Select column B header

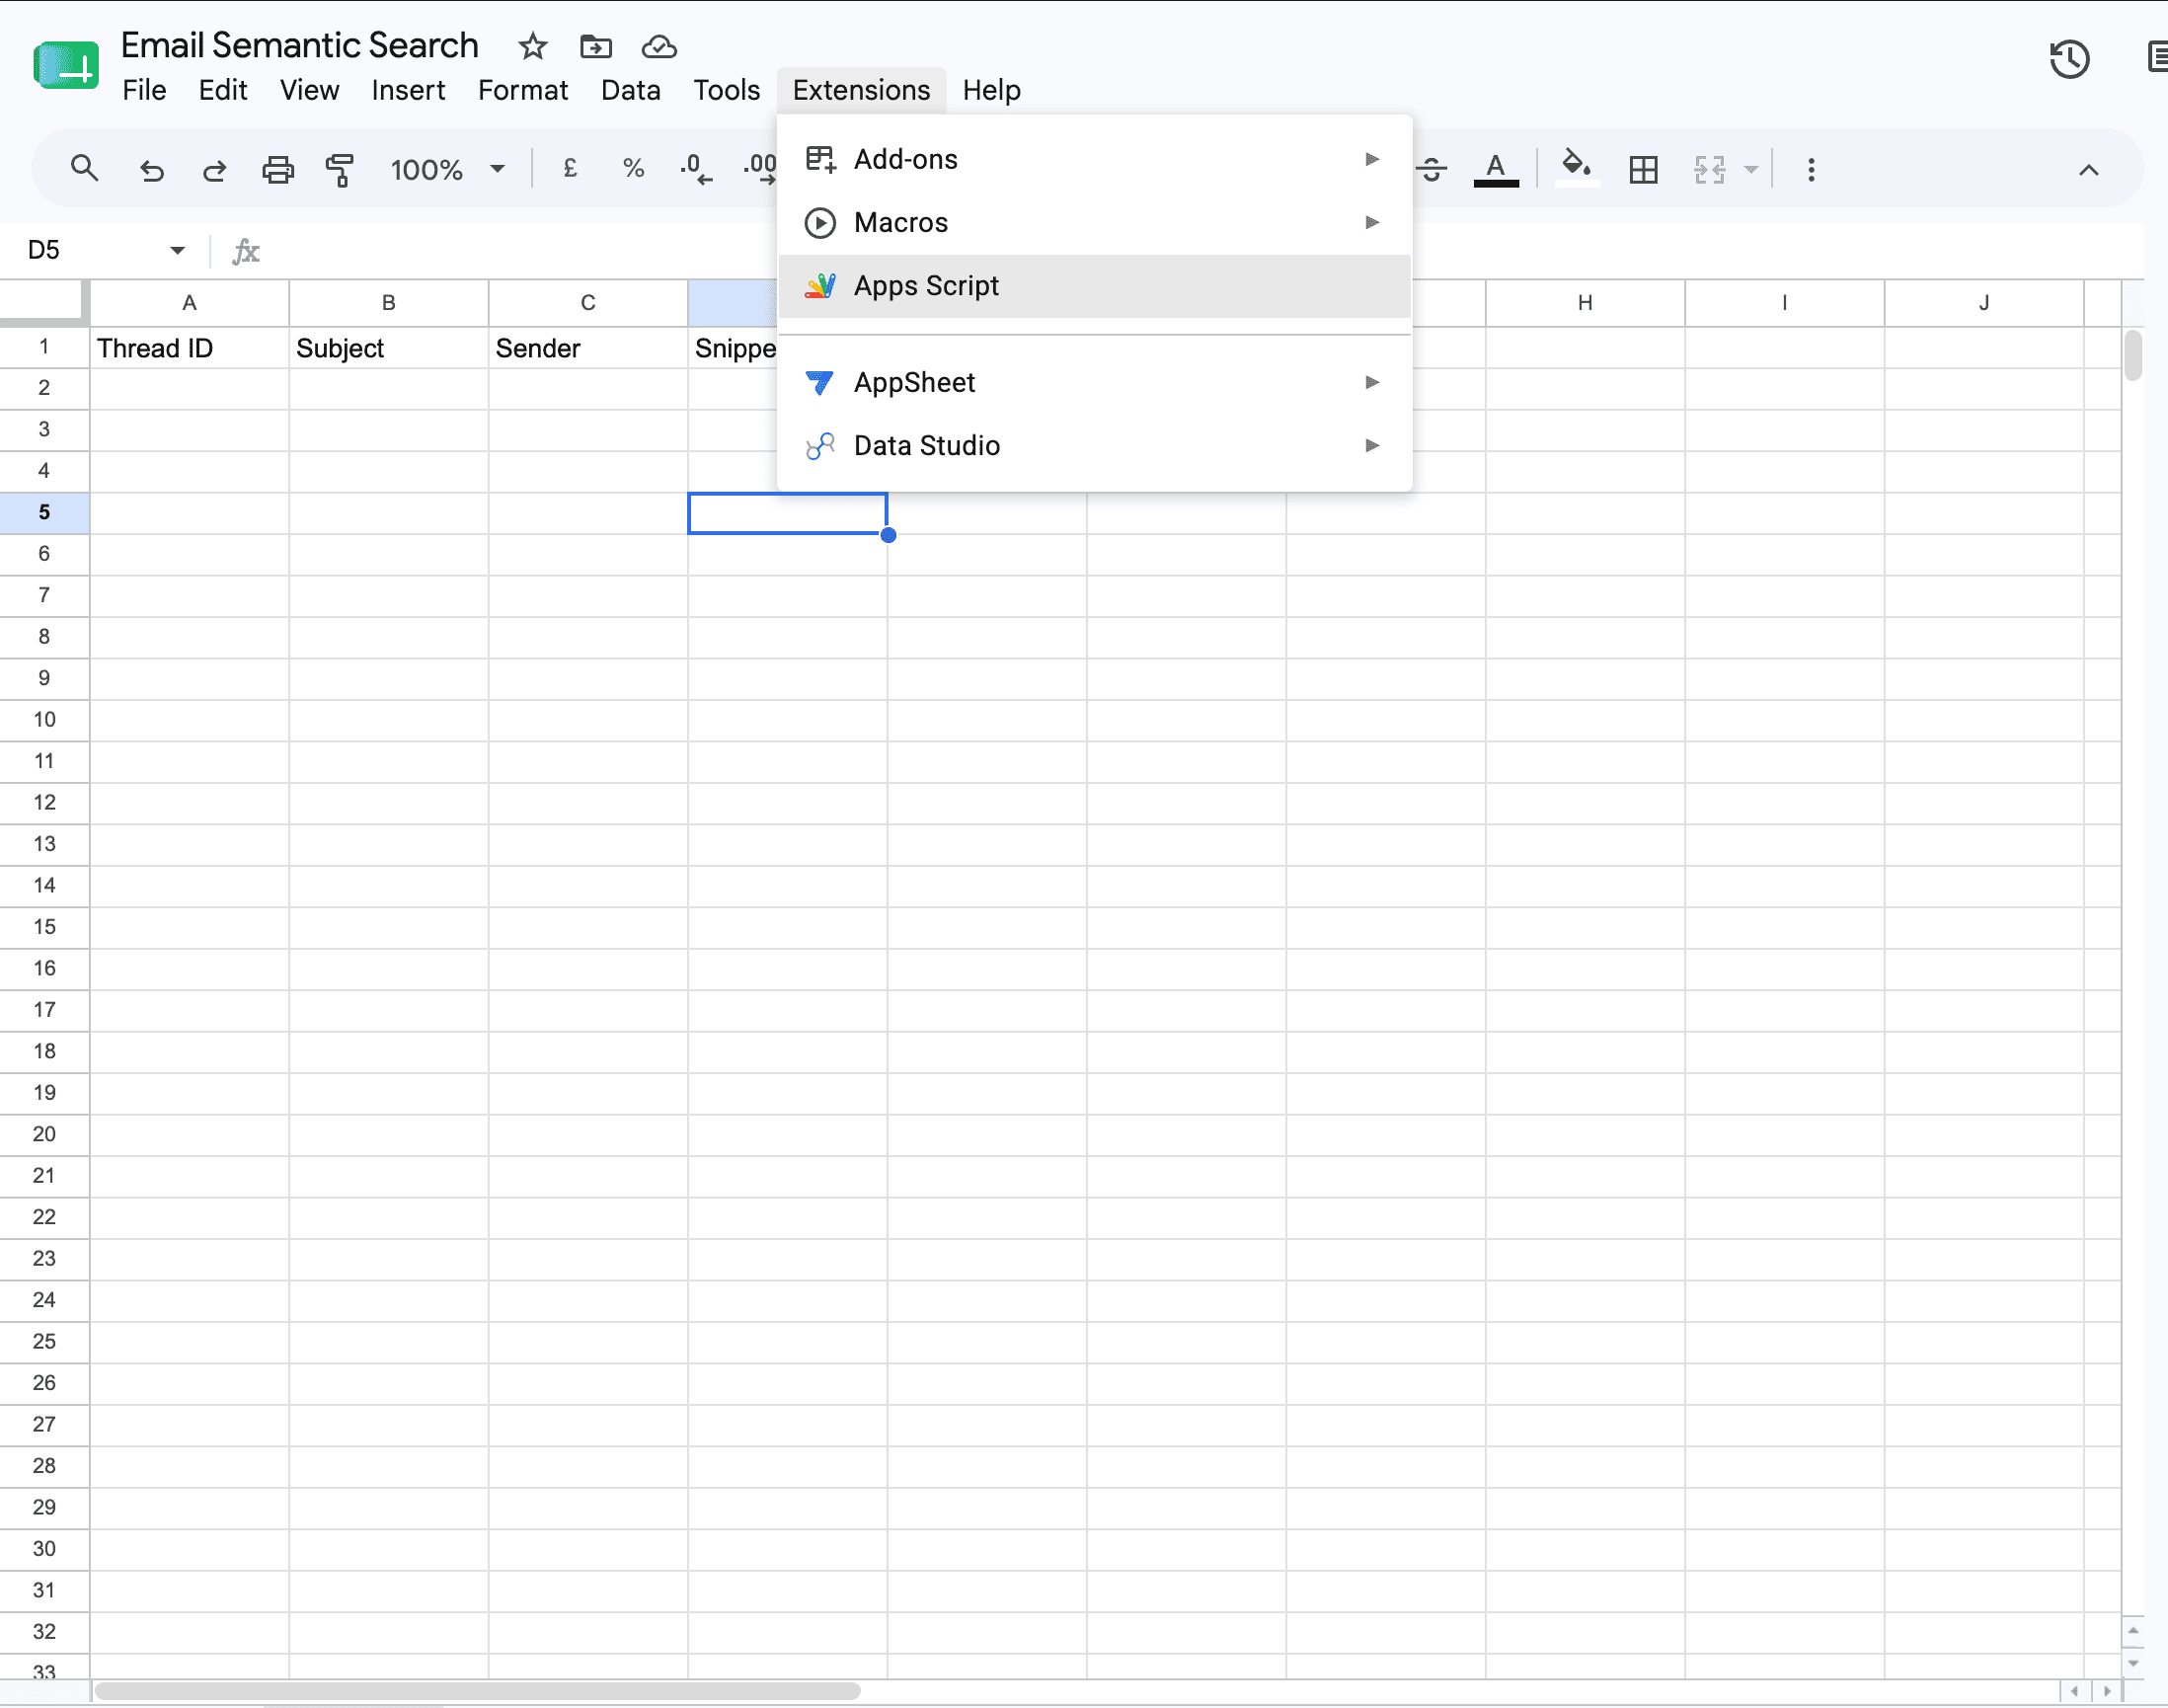click(x=388, y=303)
